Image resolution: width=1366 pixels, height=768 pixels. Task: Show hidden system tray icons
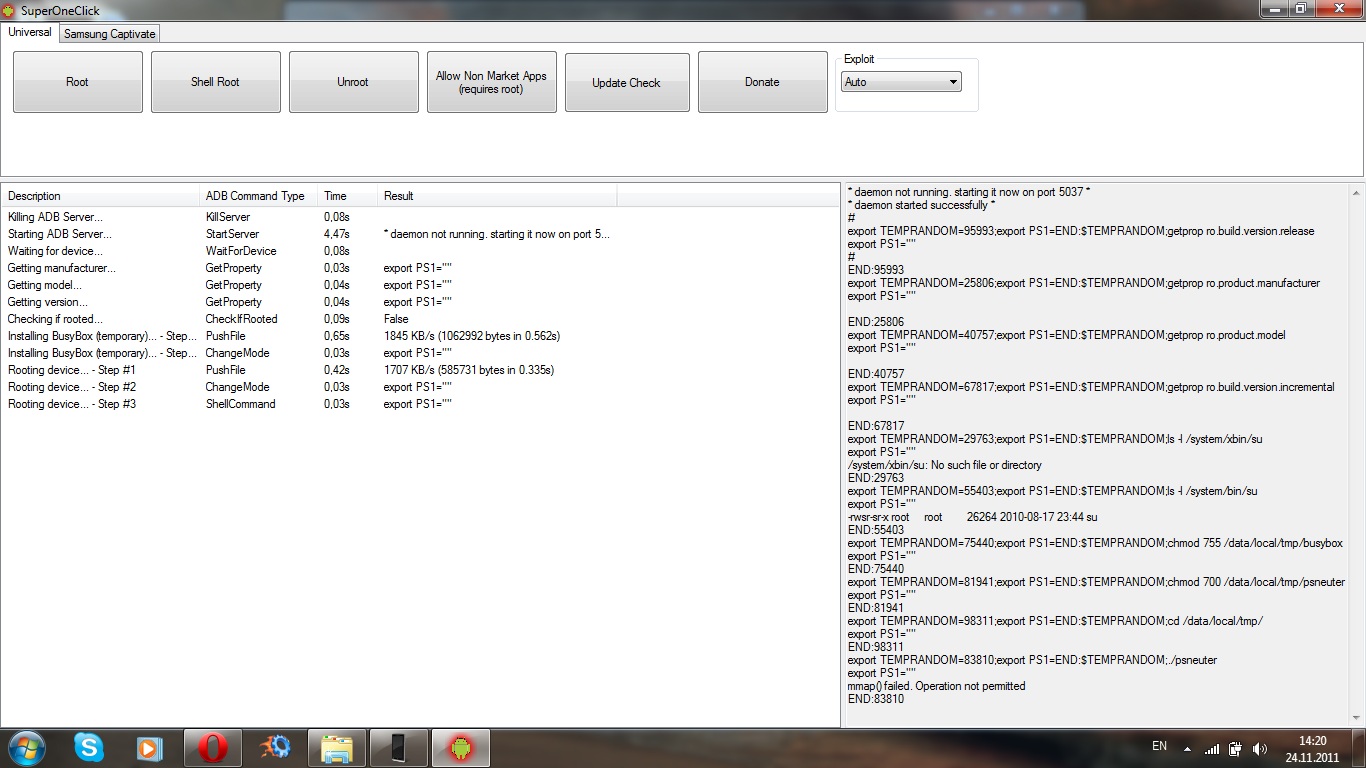click(1188, 748)
